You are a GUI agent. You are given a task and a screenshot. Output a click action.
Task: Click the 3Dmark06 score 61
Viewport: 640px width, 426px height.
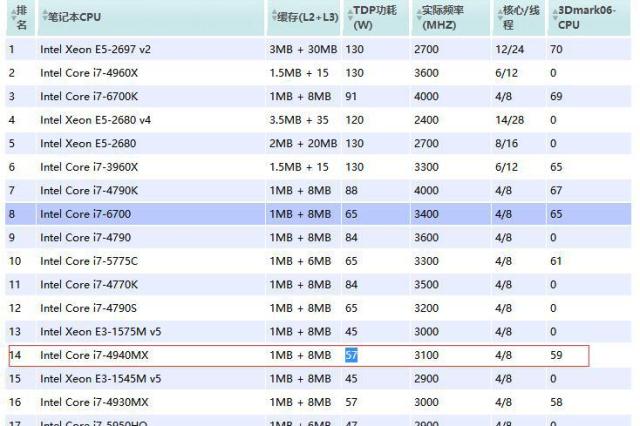556,261
